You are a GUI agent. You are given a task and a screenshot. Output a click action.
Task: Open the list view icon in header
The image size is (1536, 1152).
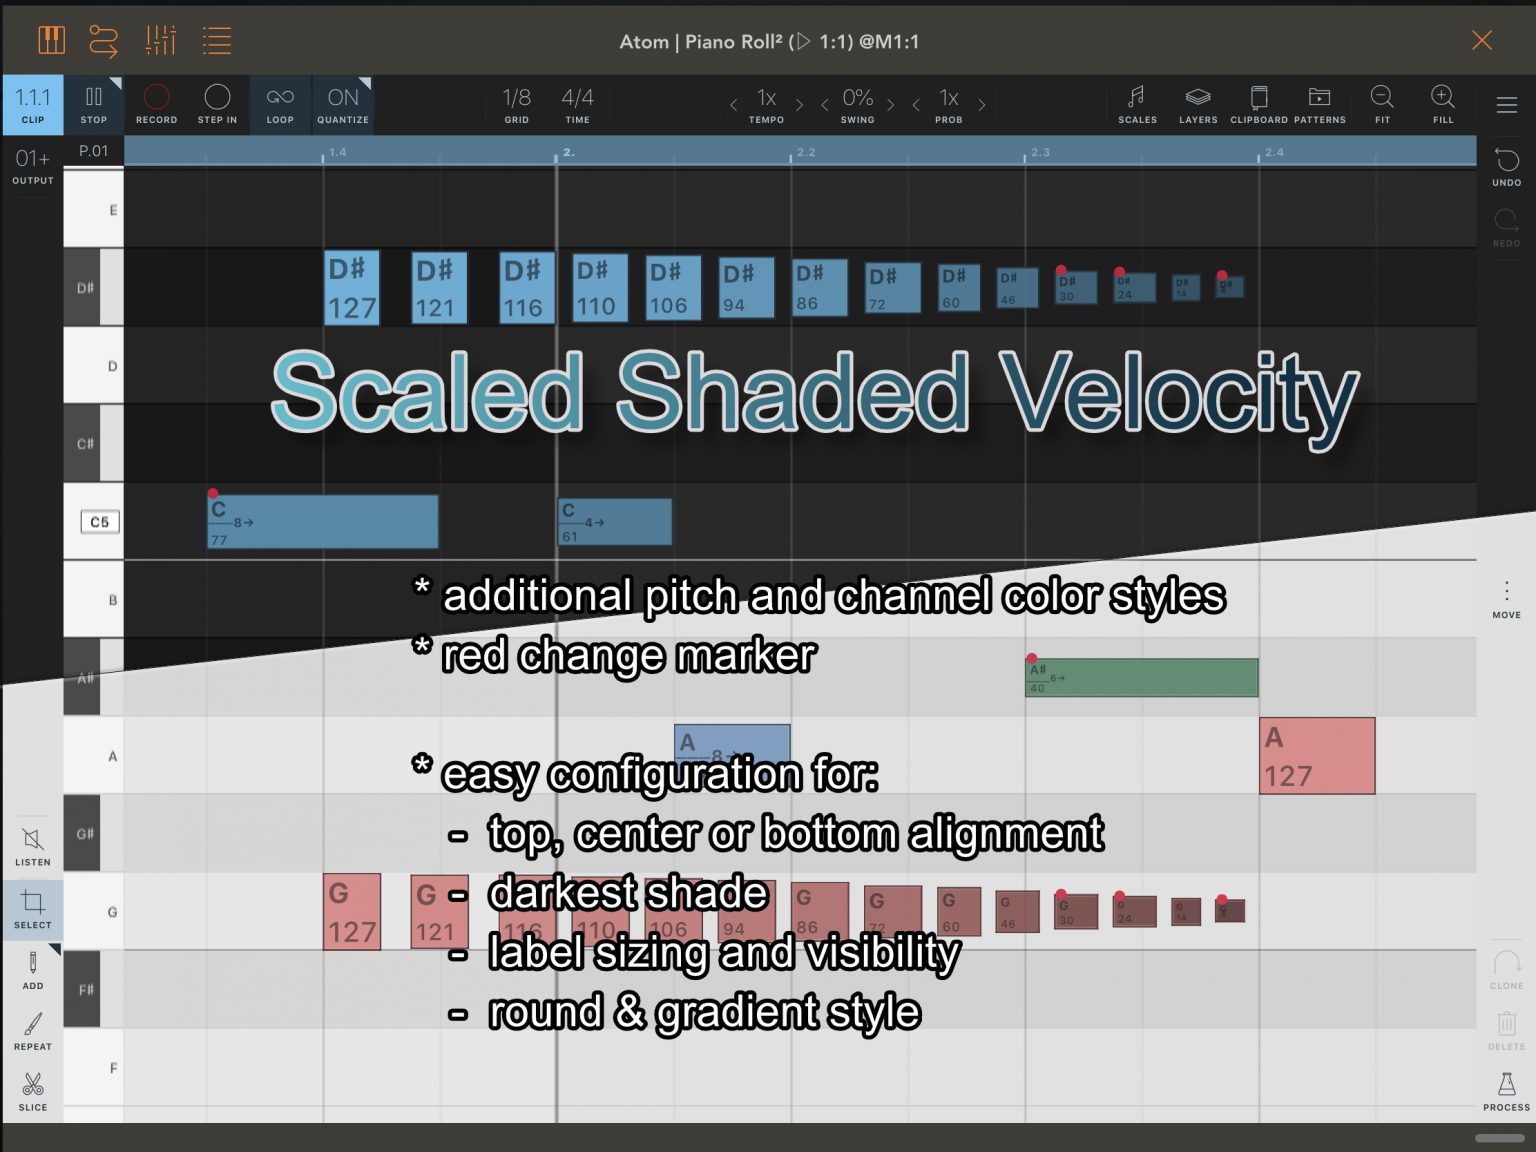click(x=216, y=40)
